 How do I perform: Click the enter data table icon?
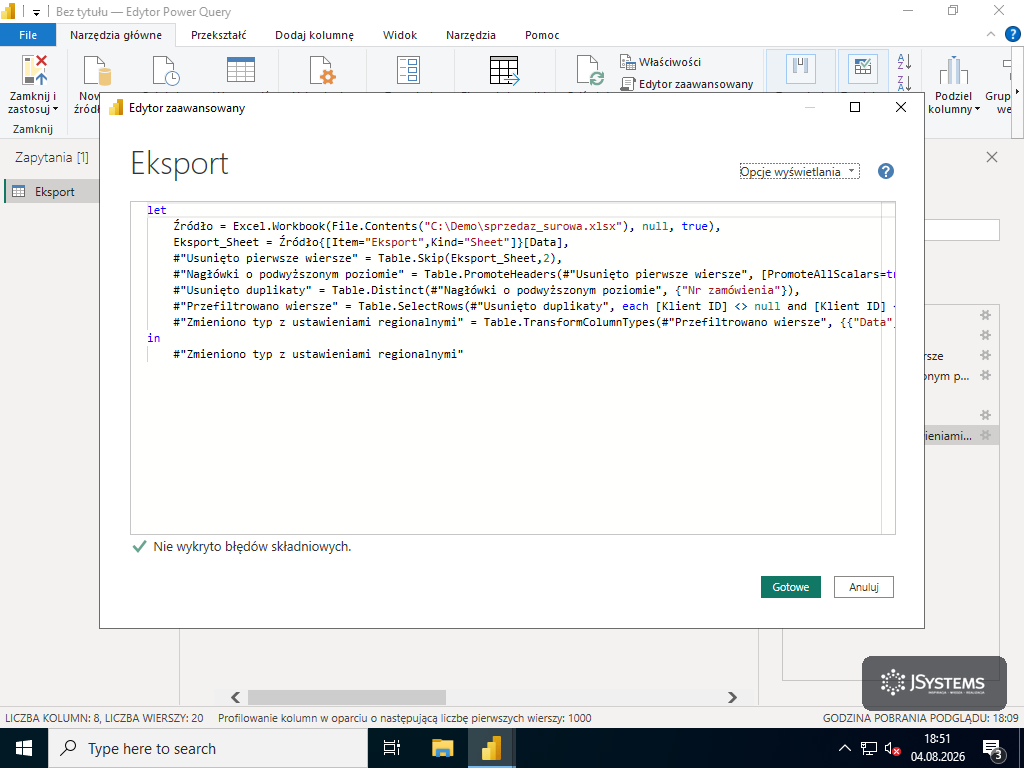(x=240, y=70)
